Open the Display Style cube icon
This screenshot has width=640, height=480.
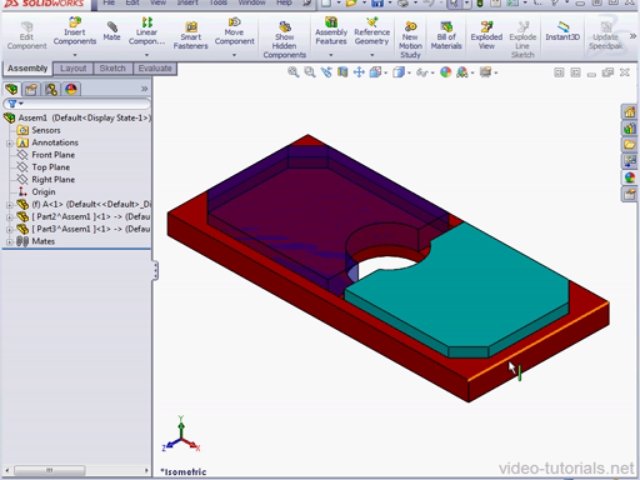pyautogui.click(x=398, y=72)
